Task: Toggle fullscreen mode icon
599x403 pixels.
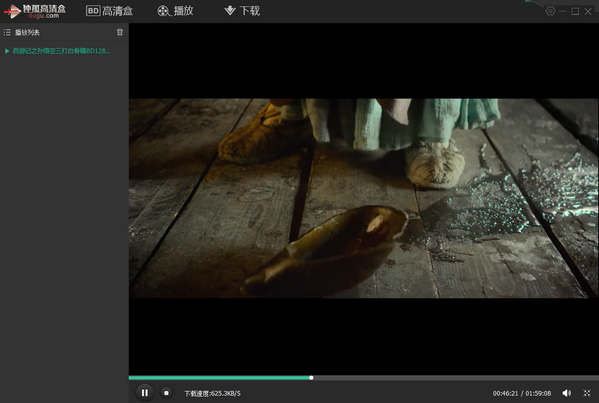Action: (587, 393)
